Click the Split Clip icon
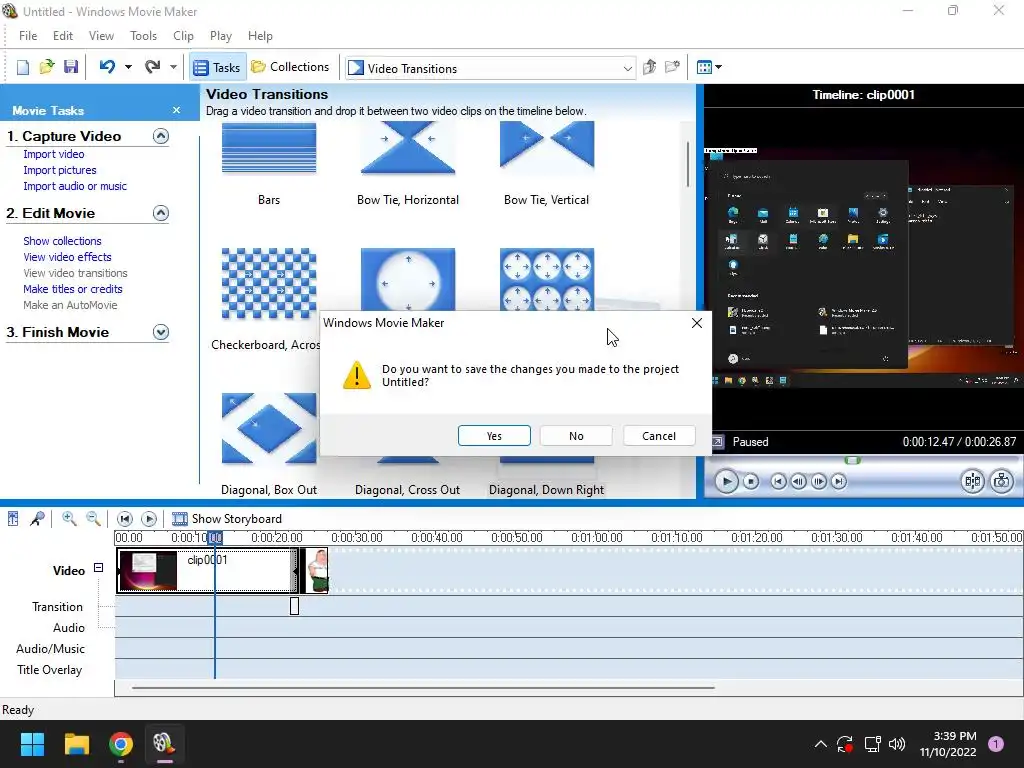 972,481
